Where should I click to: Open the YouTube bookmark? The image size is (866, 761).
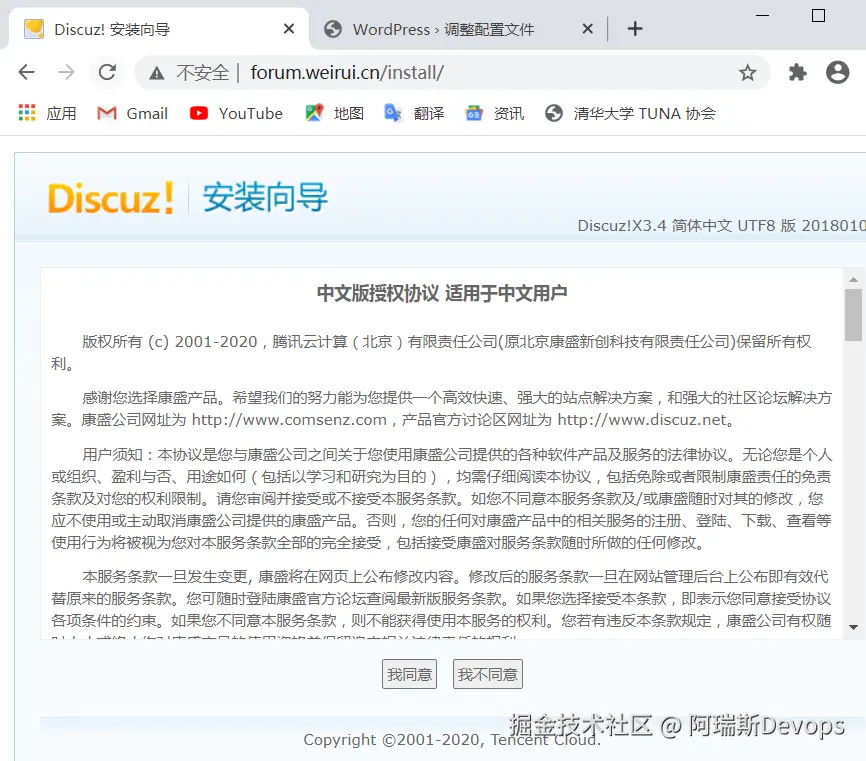tap(236, 113)
